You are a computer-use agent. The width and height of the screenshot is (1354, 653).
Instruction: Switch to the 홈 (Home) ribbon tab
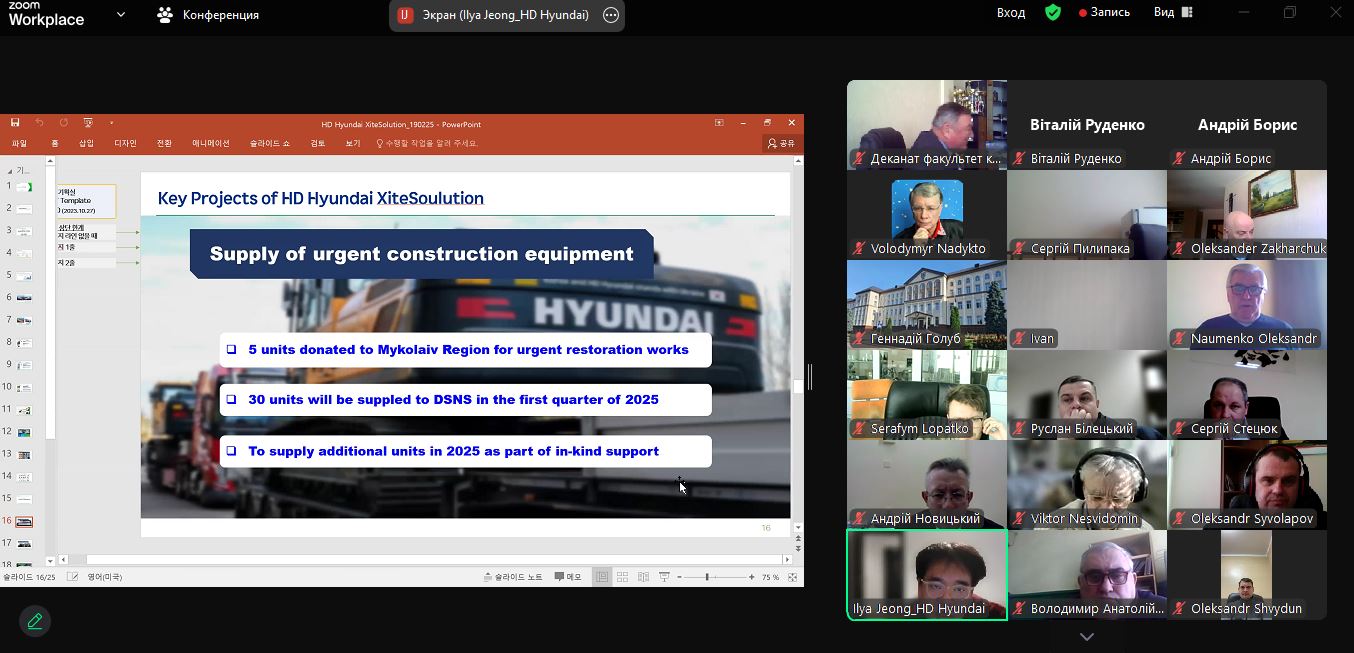[55, 143]
